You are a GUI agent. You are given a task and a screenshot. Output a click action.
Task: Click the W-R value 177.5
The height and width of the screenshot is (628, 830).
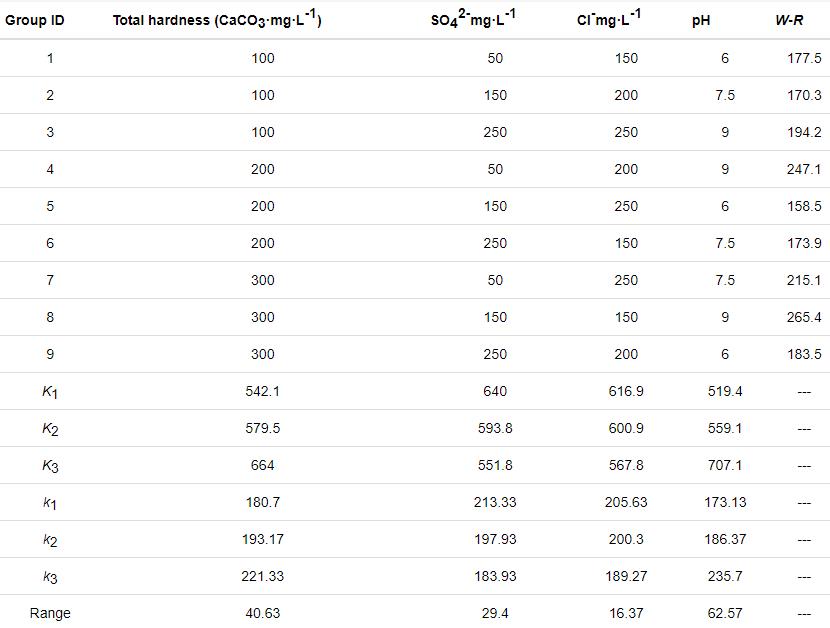pyautogui.click(x=804, y=58)
